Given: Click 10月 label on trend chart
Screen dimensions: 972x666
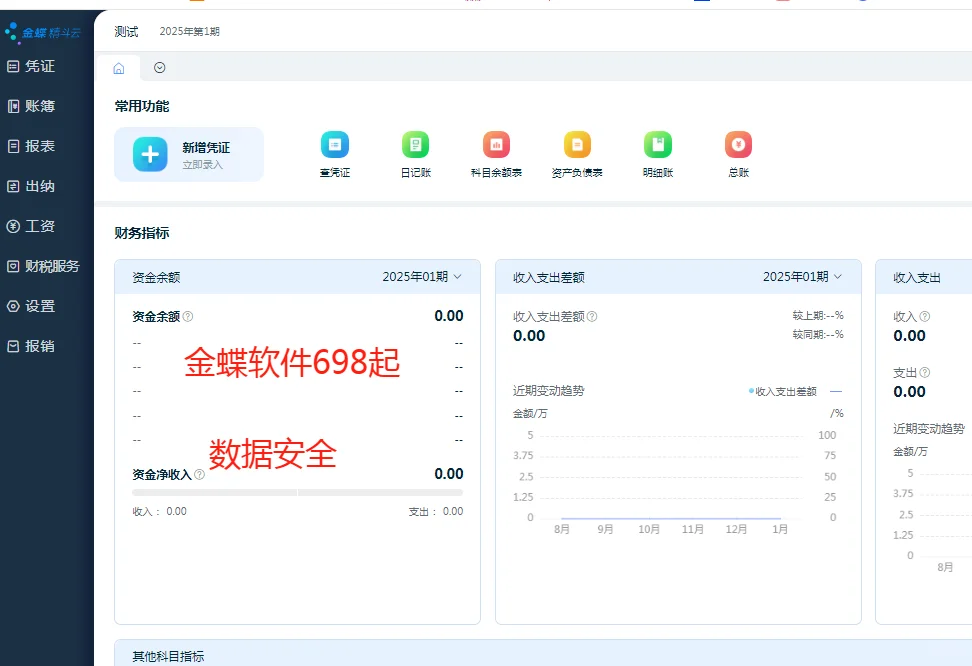Looking at the screenshot, I should [x=649, y=530].
